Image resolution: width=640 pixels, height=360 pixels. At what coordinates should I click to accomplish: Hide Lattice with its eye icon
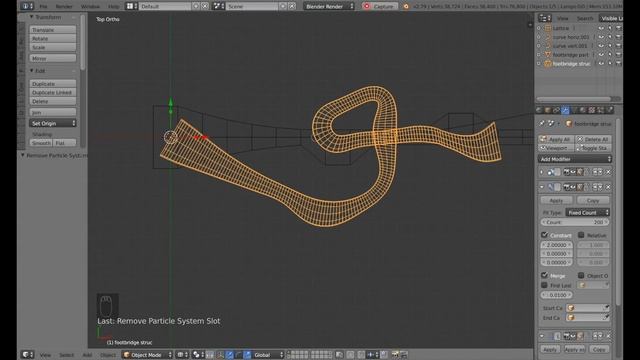point(601,28)
